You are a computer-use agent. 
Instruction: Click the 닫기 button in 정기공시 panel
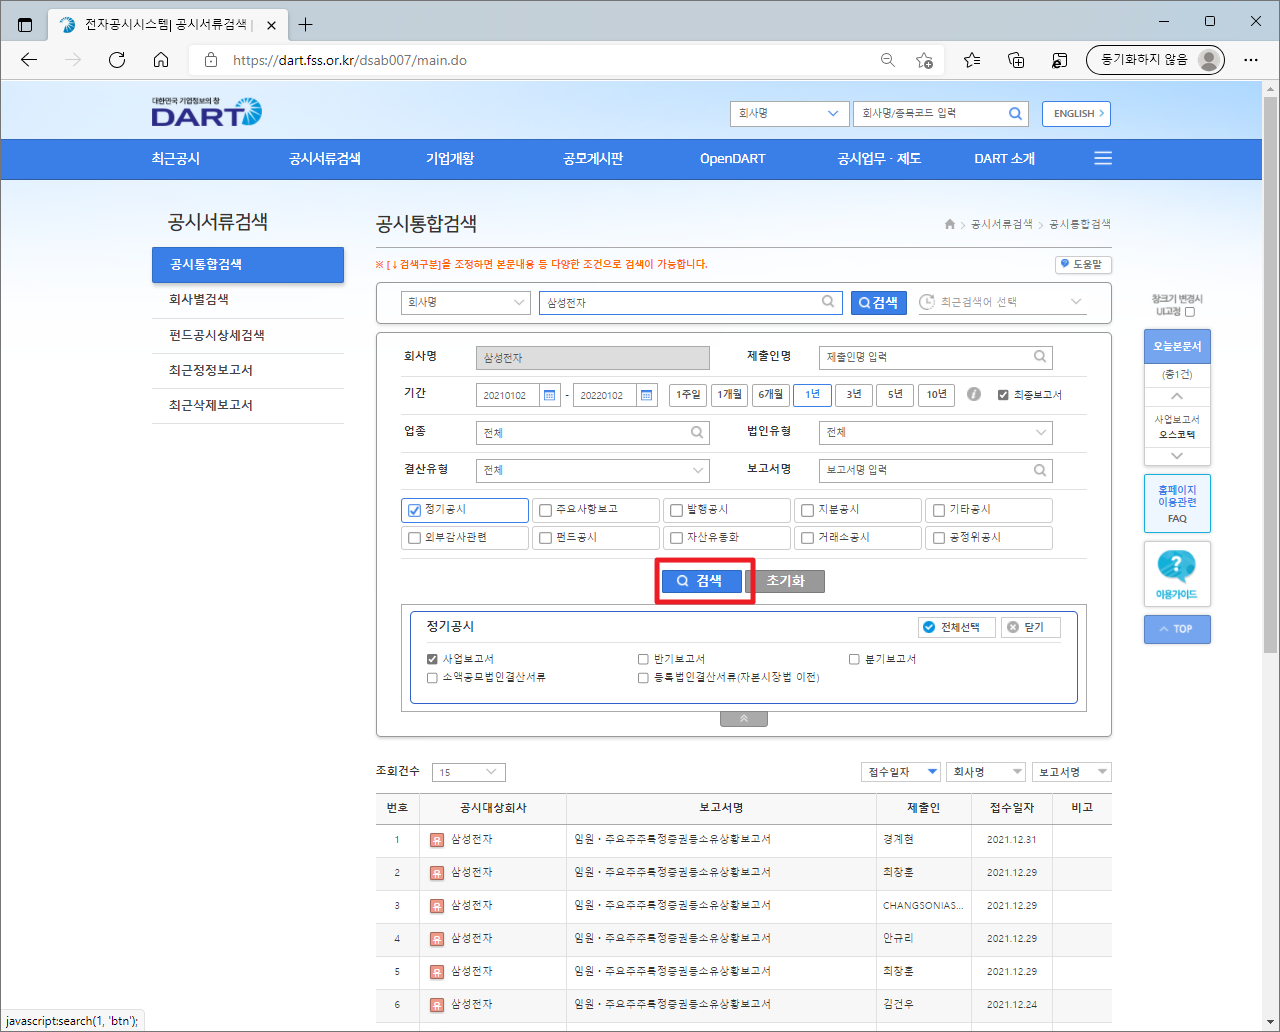(x=1031, y=627)
